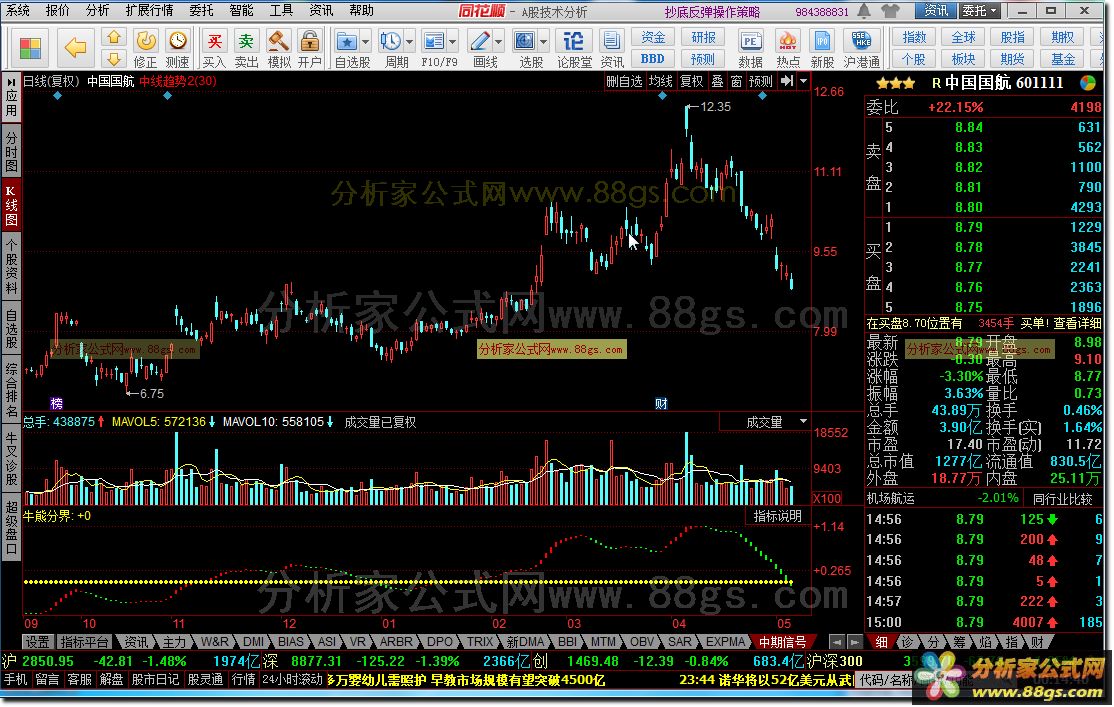Click the BBD toolbar button
1114x707 pixels.
point(652,59)
